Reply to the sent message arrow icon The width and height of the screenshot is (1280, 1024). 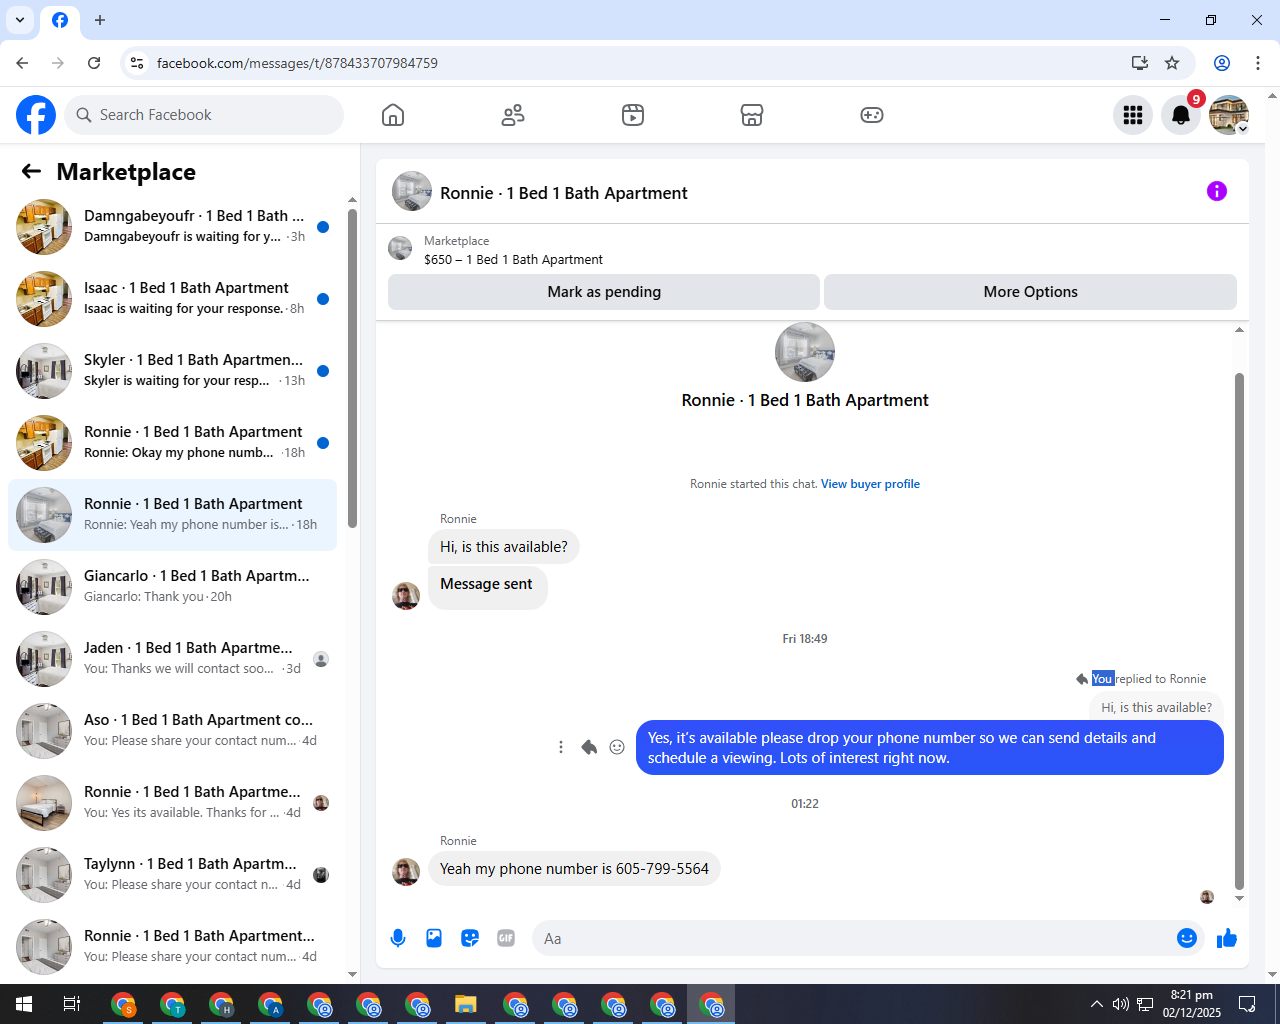pyautogui.click(x=589, y=747)
